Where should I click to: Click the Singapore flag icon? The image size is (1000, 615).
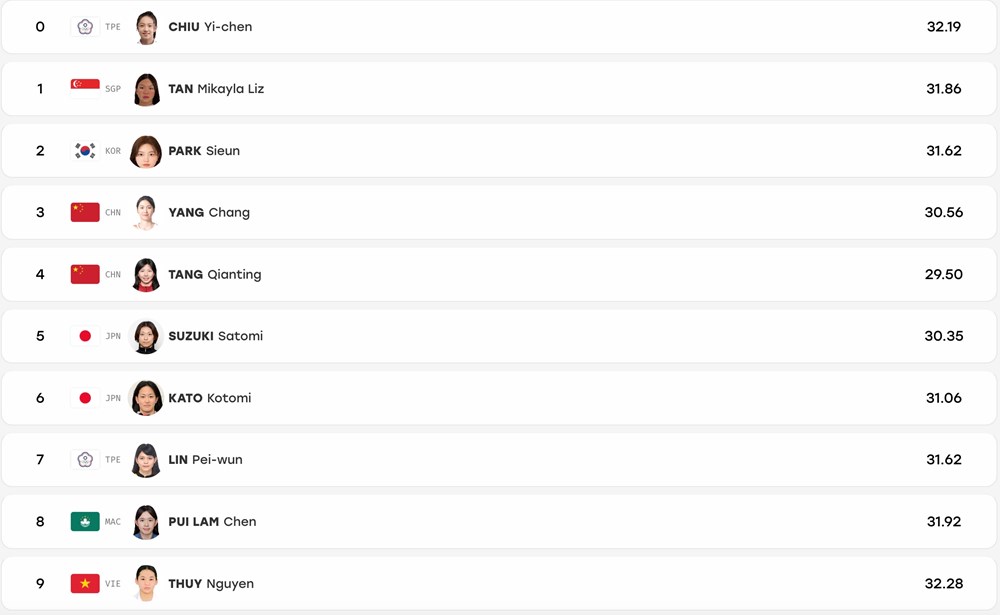pos(85,89)
